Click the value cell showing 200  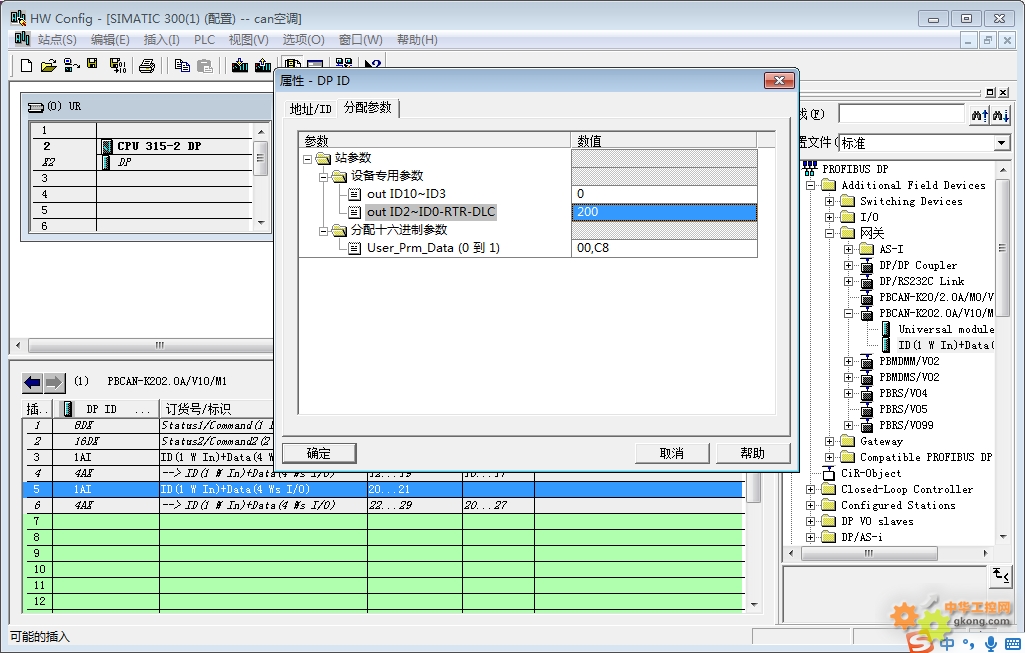(x=664, y=212)
